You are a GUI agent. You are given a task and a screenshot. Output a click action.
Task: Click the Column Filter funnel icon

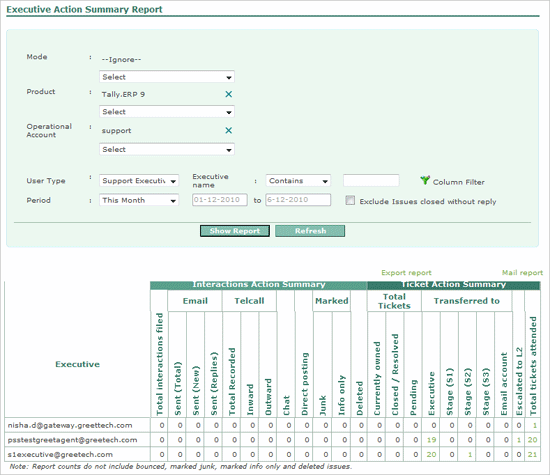pos(425,180)
